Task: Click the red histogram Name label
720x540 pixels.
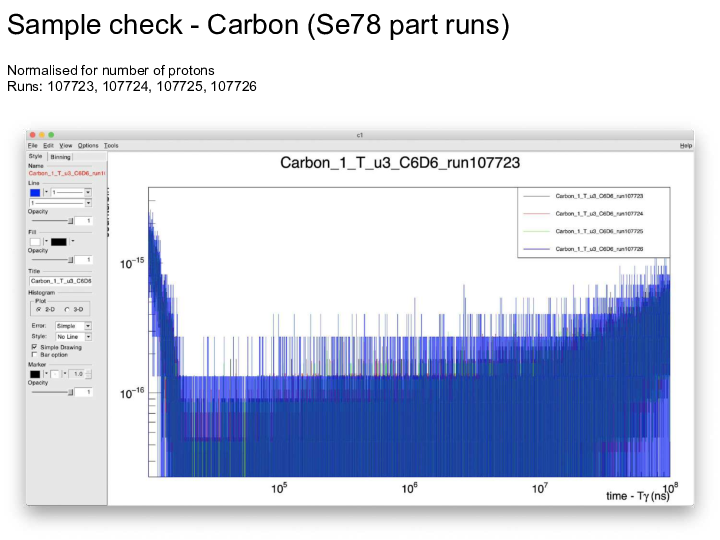Action: coord(67,174)
